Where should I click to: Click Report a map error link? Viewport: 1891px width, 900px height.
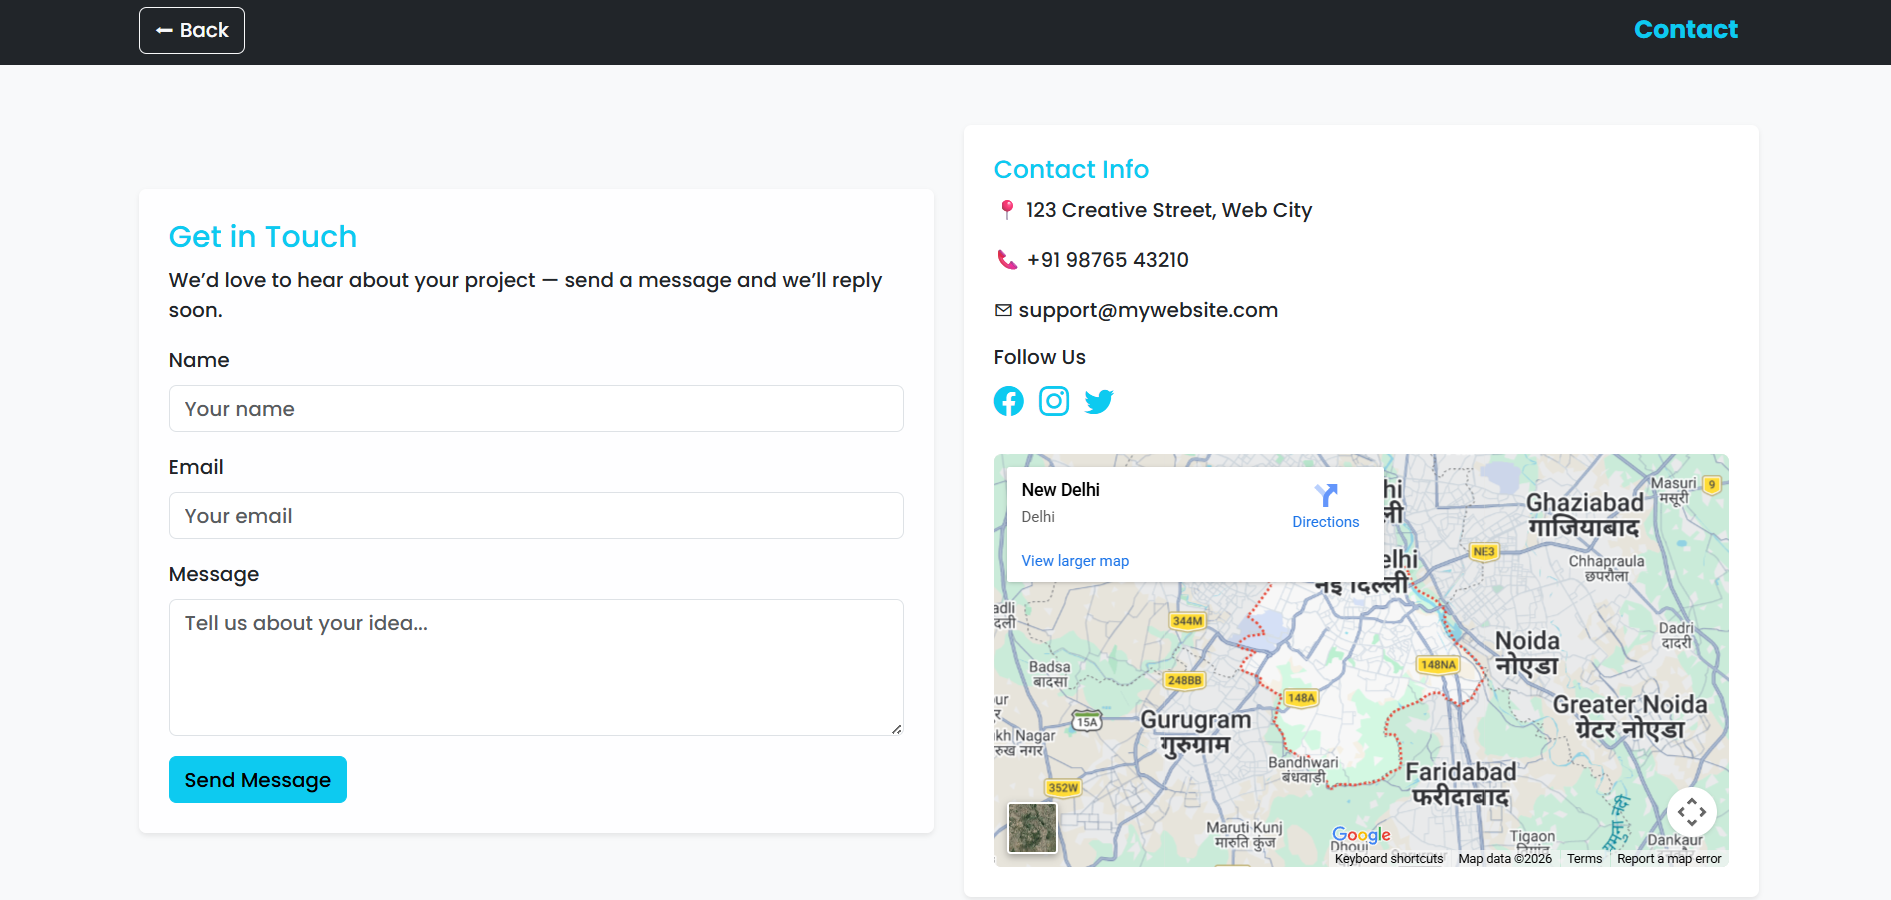1669,859
